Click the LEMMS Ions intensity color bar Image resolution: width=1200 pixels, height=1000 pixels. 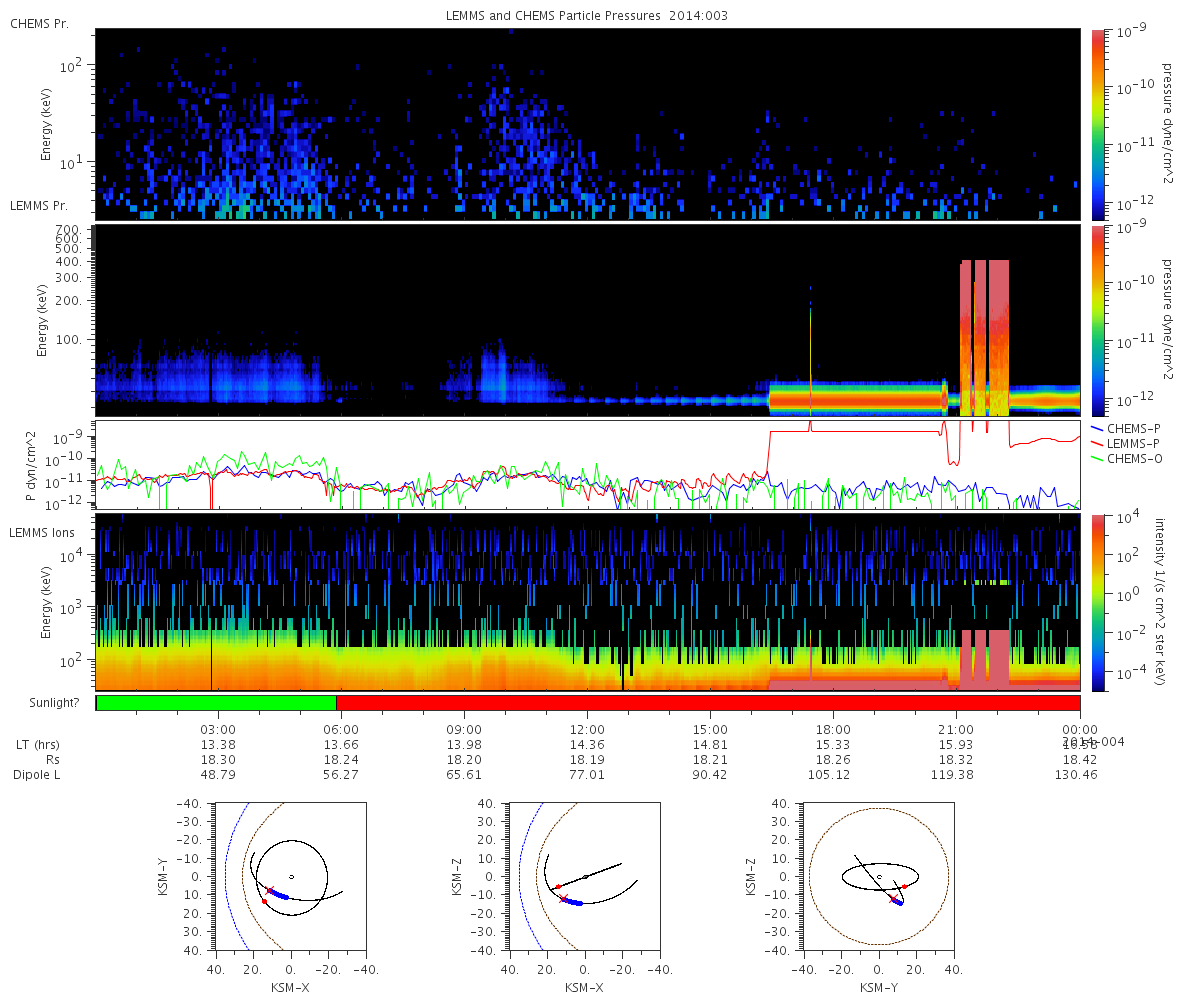(x=1099, y=602)
